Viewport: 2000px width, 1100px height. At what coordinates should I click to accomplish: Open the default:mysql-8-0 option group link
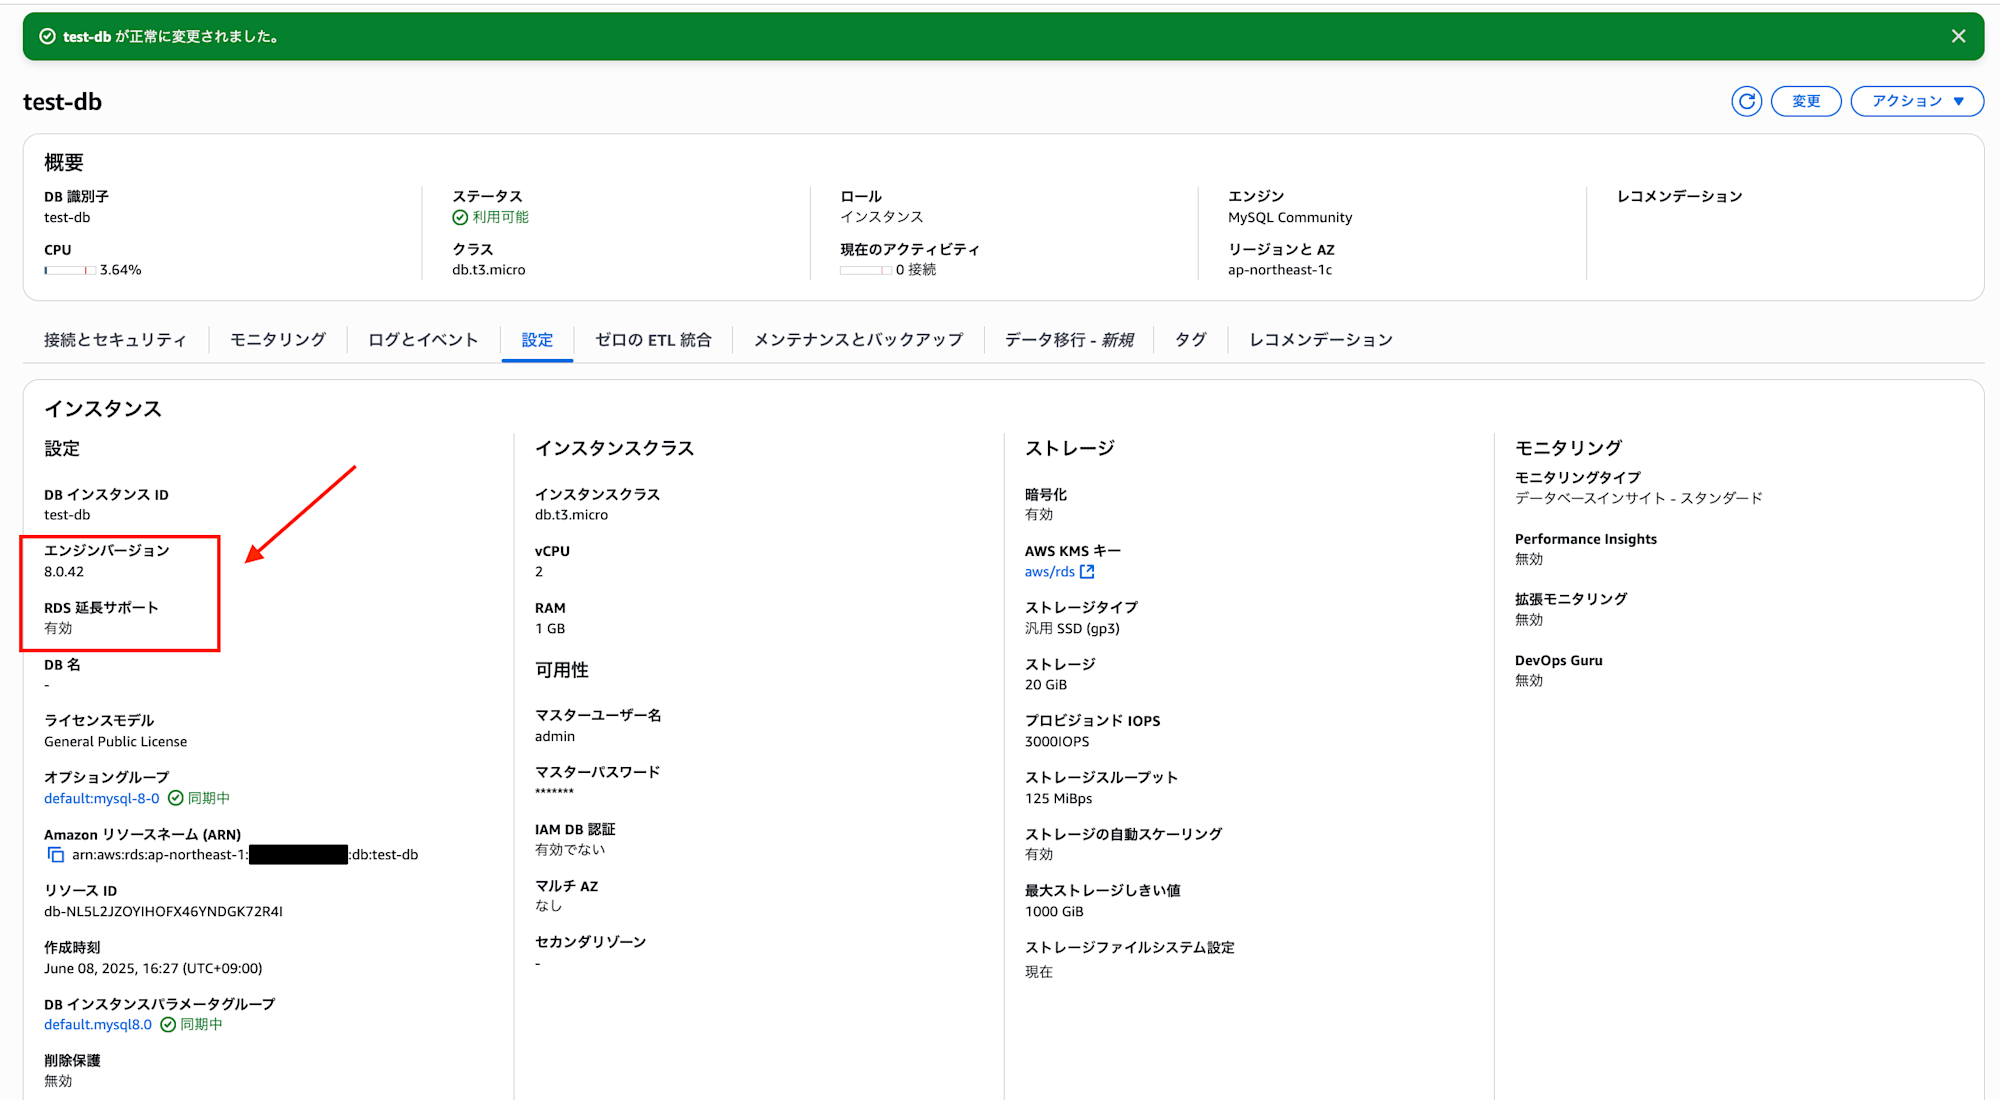pos(102,798)
